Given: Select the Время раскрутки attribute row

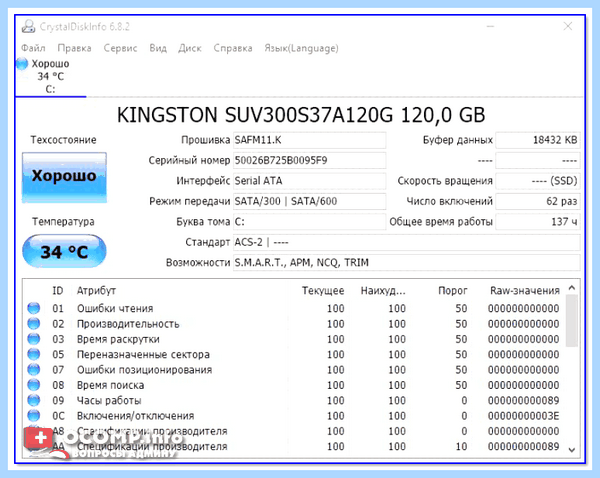Looking at the screenshot, I should click(295, 339).
